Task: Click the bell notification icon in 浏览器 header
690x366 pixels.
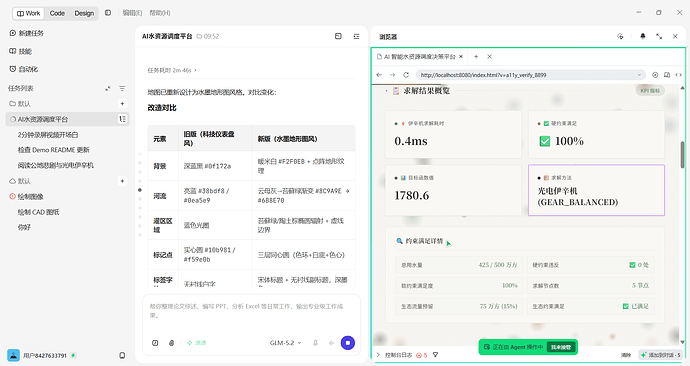Action: click(x=643, y=37)
